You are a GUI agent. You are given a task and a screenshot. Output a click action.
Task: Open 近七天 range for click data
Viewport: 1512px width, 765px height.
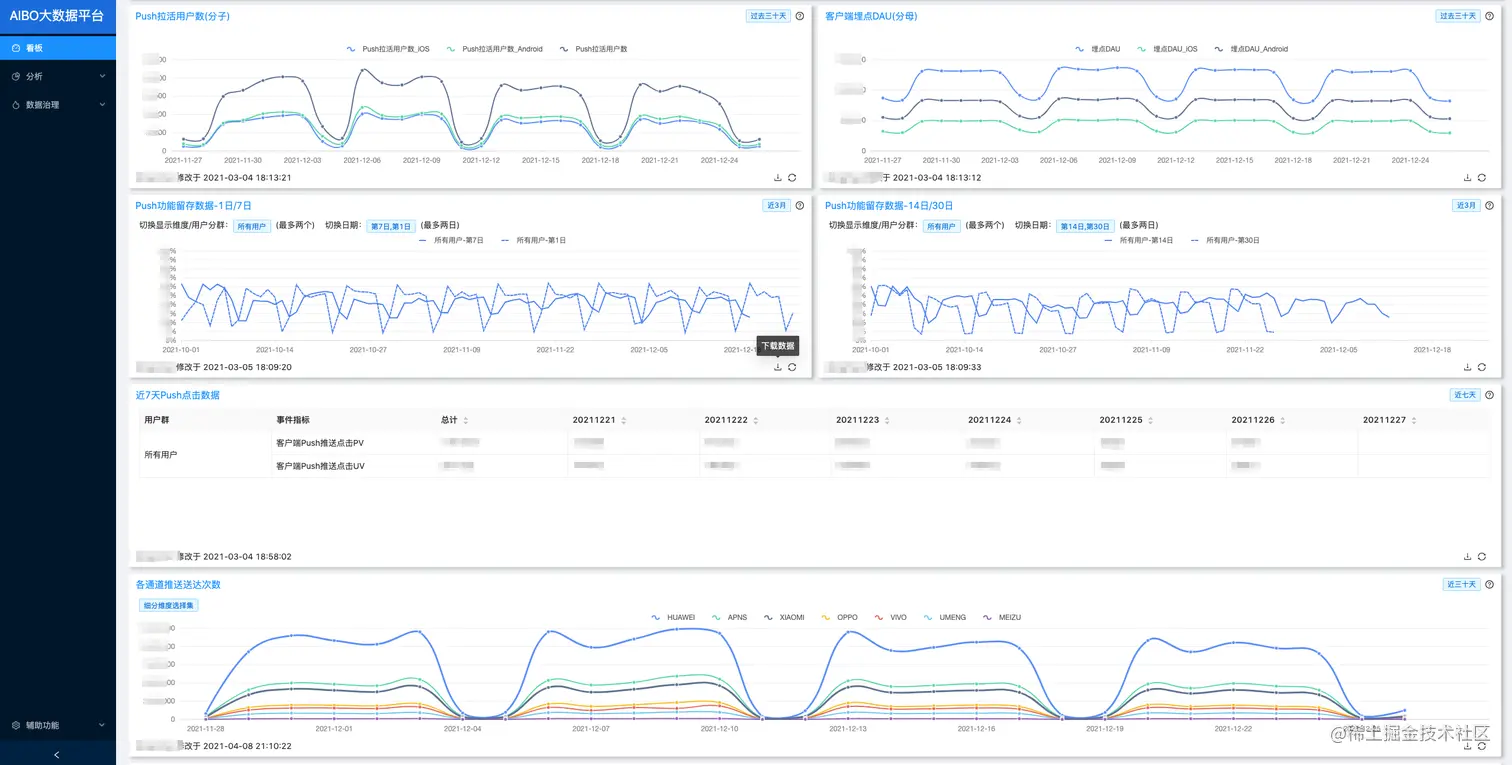click(x=1465, y=395)
